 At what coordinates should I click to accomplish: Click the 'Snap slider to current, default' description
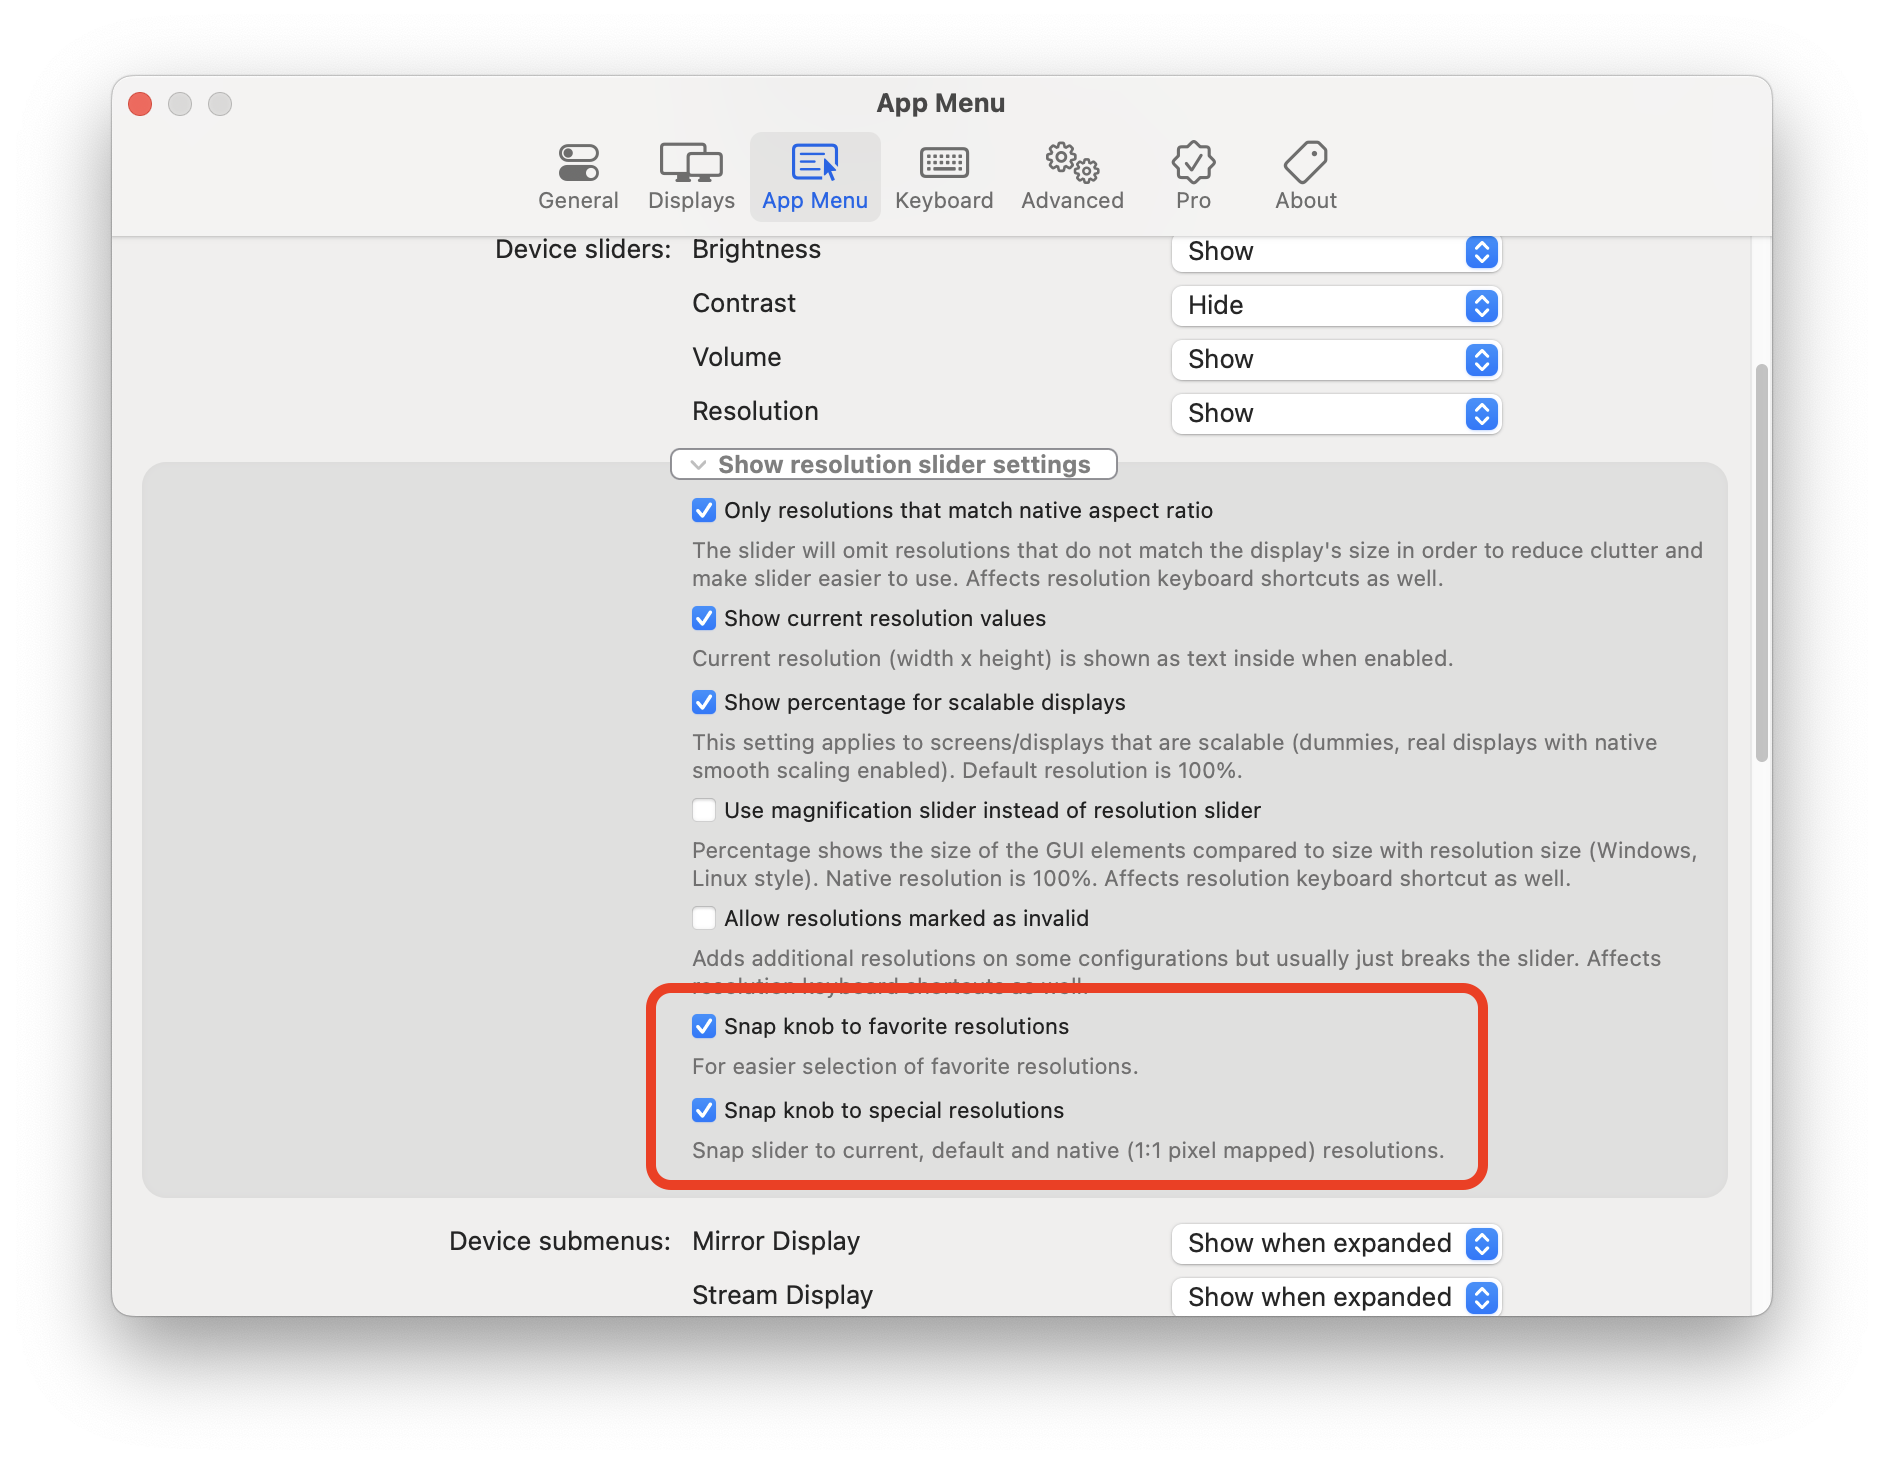tap(1068, 1151)
